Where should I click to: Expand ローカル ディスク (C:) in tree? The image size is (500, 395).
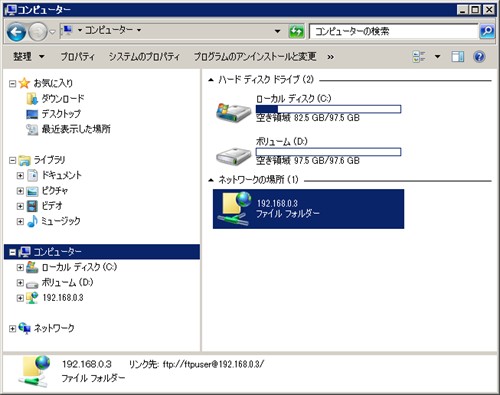20,267
